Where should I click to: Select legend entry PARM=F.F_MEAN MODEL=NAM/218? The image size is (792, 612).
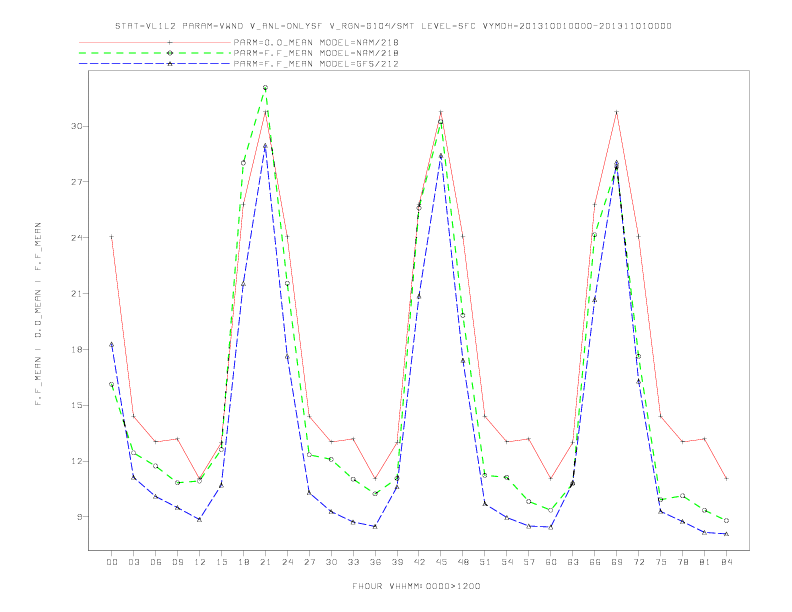(x=316, y=53)
